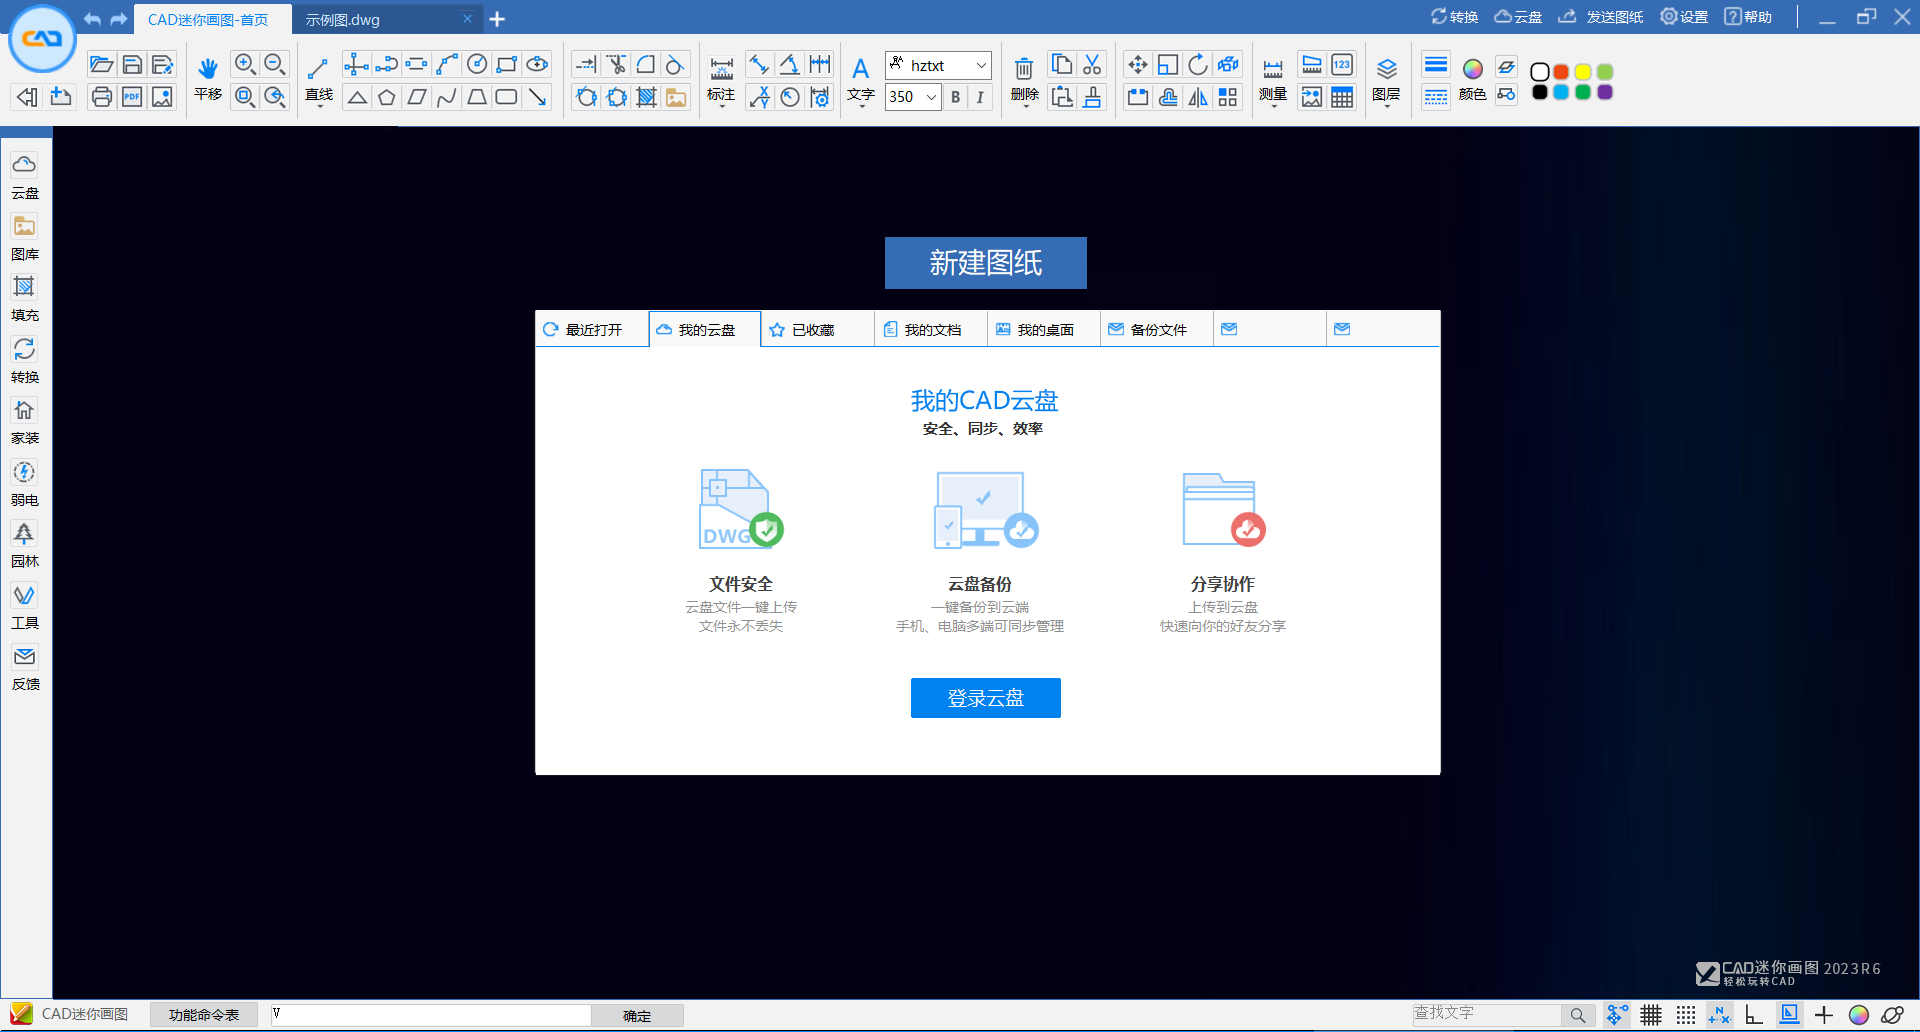The image size is (1920, 1032).
Task: Click the 查找文字 search field
Action: coord(1487,1014)
